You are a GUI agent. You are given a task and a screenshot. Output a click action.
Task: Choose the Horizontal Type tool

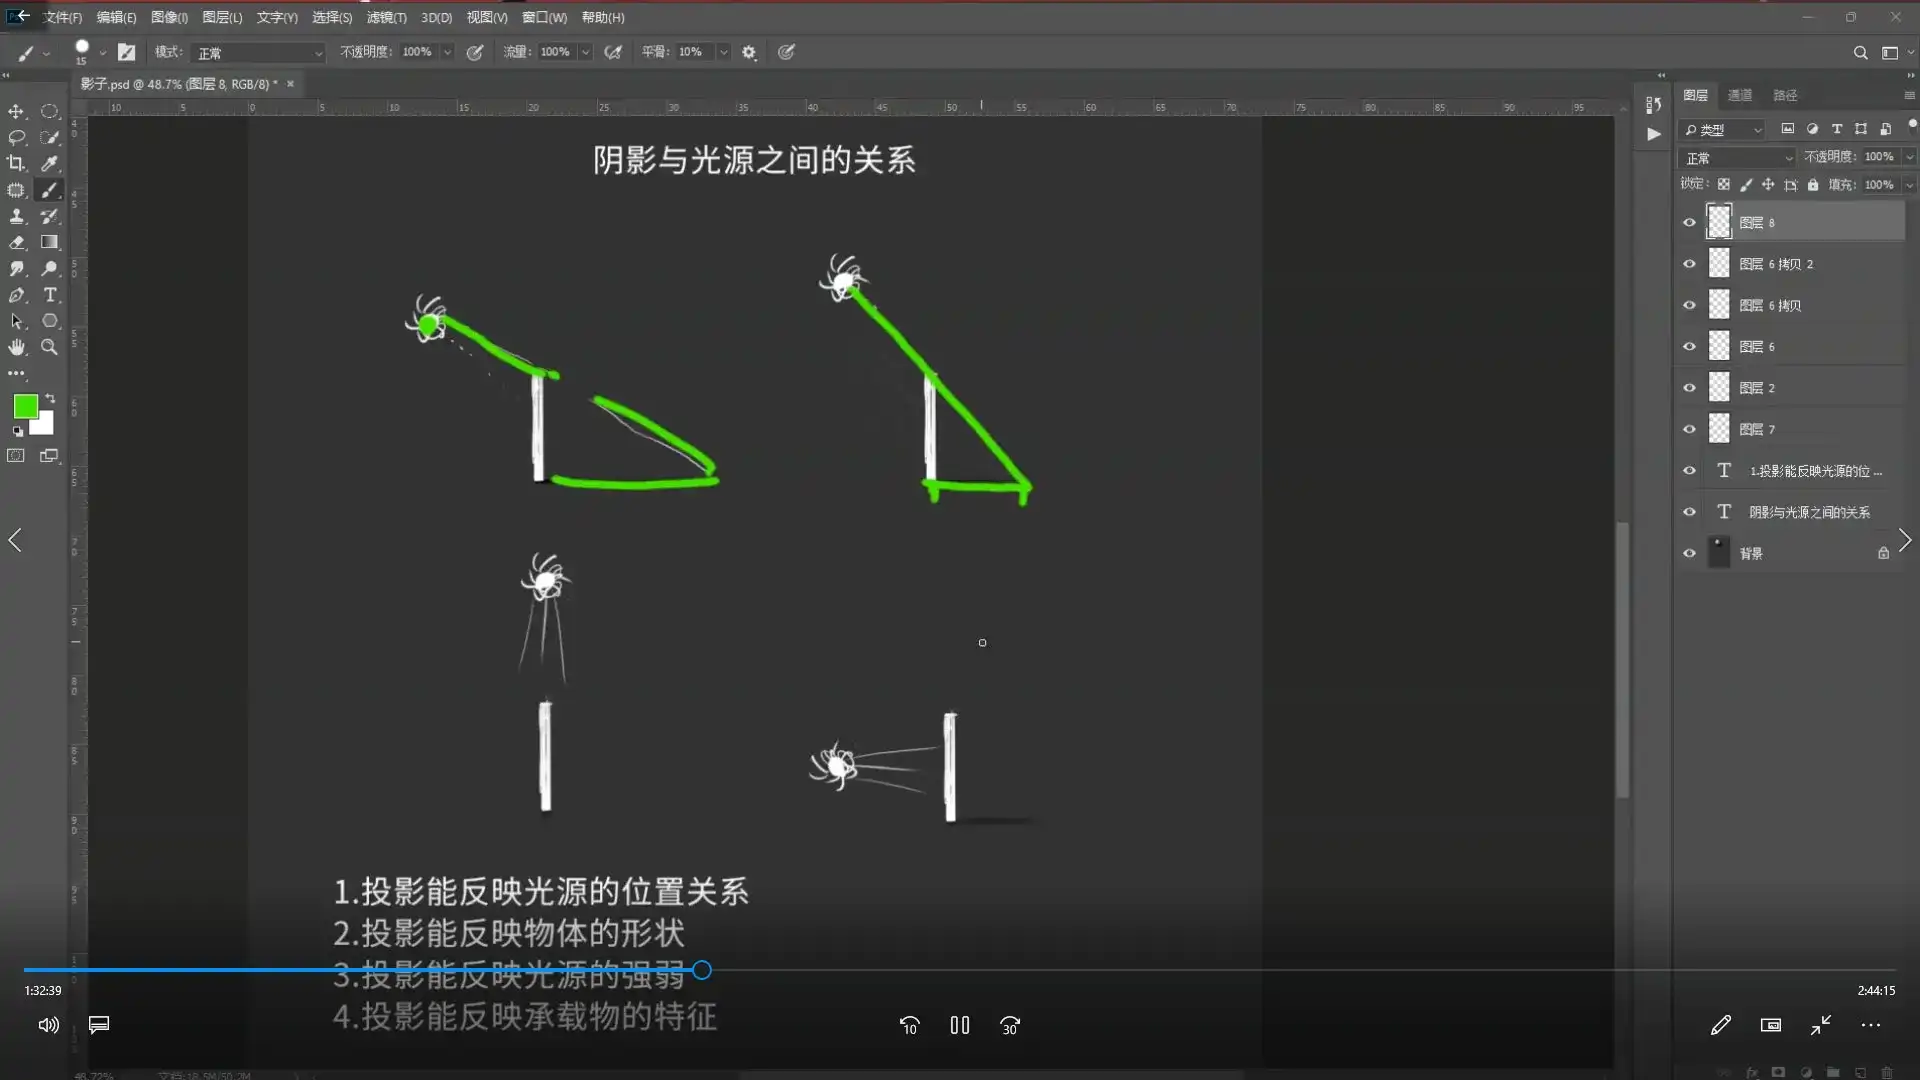(49, 295)
